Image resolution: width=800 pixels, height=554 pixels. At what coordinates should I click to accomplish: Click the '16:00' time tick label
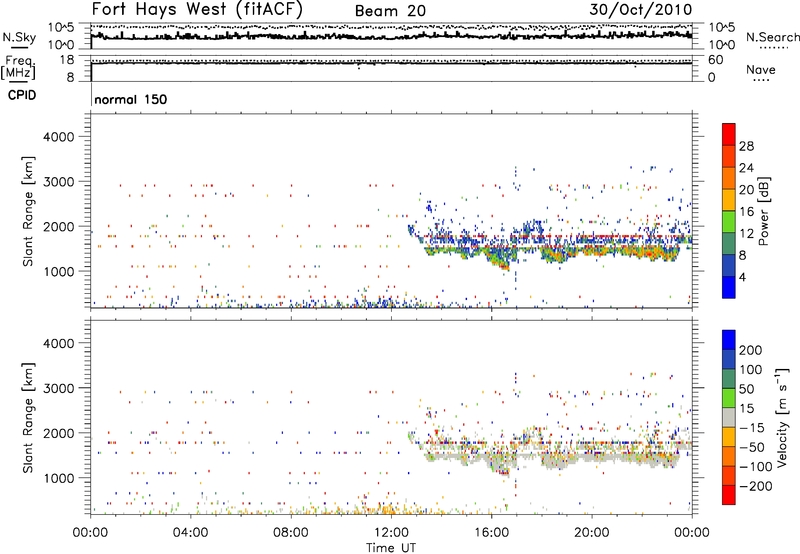491,533
